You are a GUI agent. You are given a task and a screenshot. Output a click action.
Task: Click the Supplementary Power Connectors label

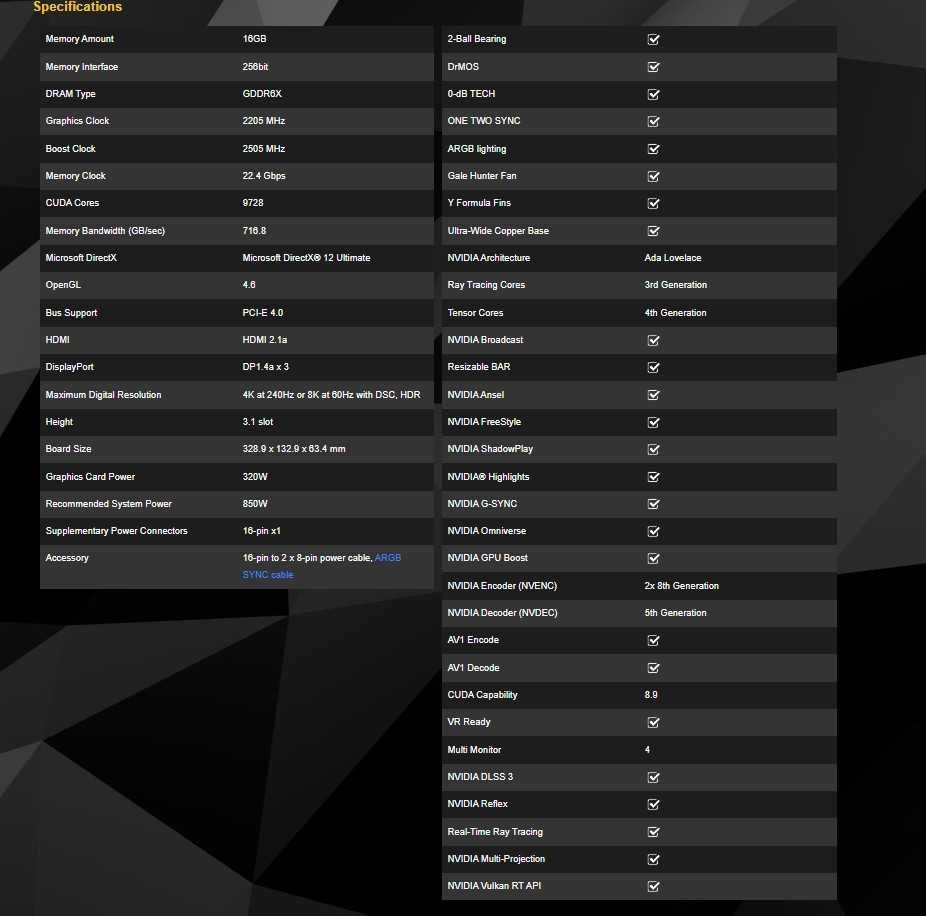116,532
